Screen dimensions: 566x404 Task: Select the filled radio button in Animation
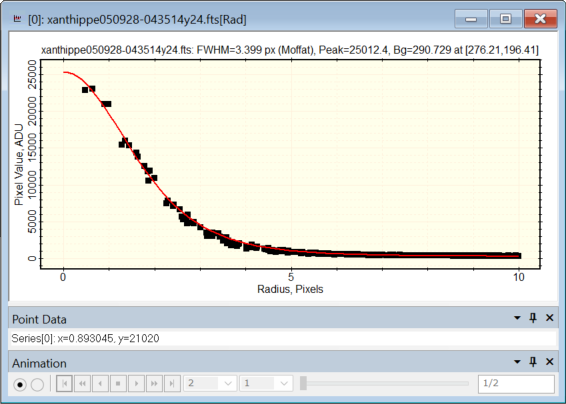(20, 385)
